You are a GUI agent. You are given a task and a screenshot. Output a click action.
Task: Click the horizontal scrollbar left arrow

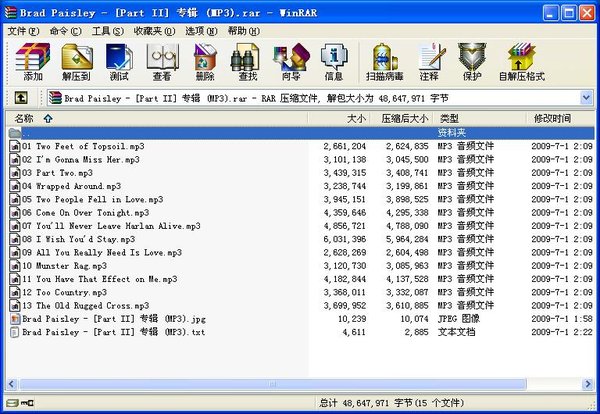[x=12, y=384]
